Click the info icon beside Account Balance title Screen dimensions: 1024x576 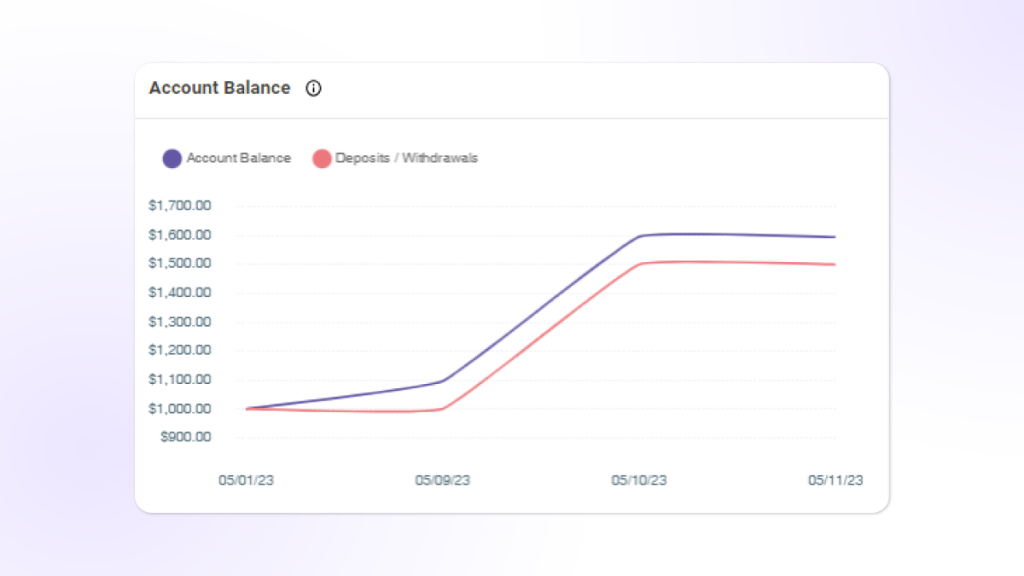[313, 88]
